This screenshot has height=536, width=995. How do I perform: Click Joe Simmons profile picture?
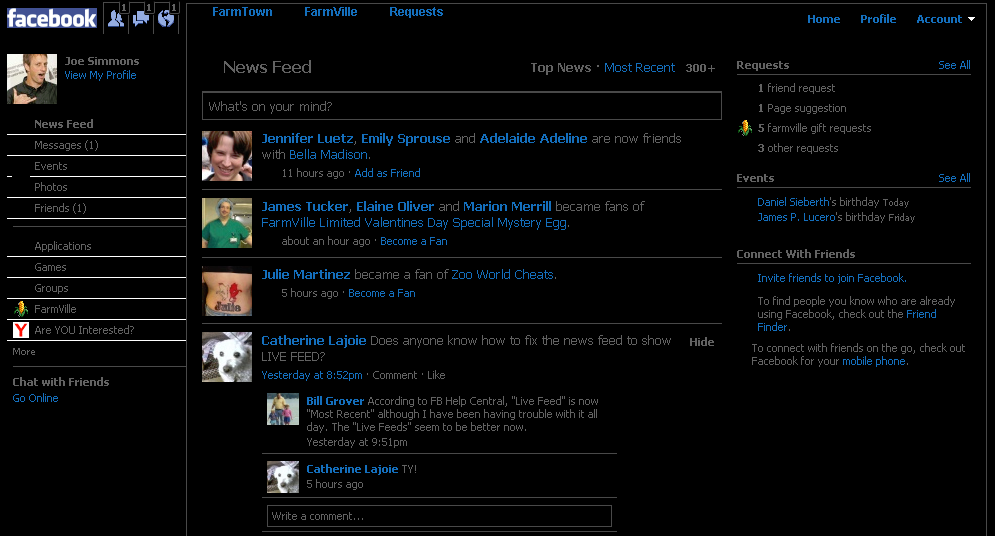coord(32,79)
